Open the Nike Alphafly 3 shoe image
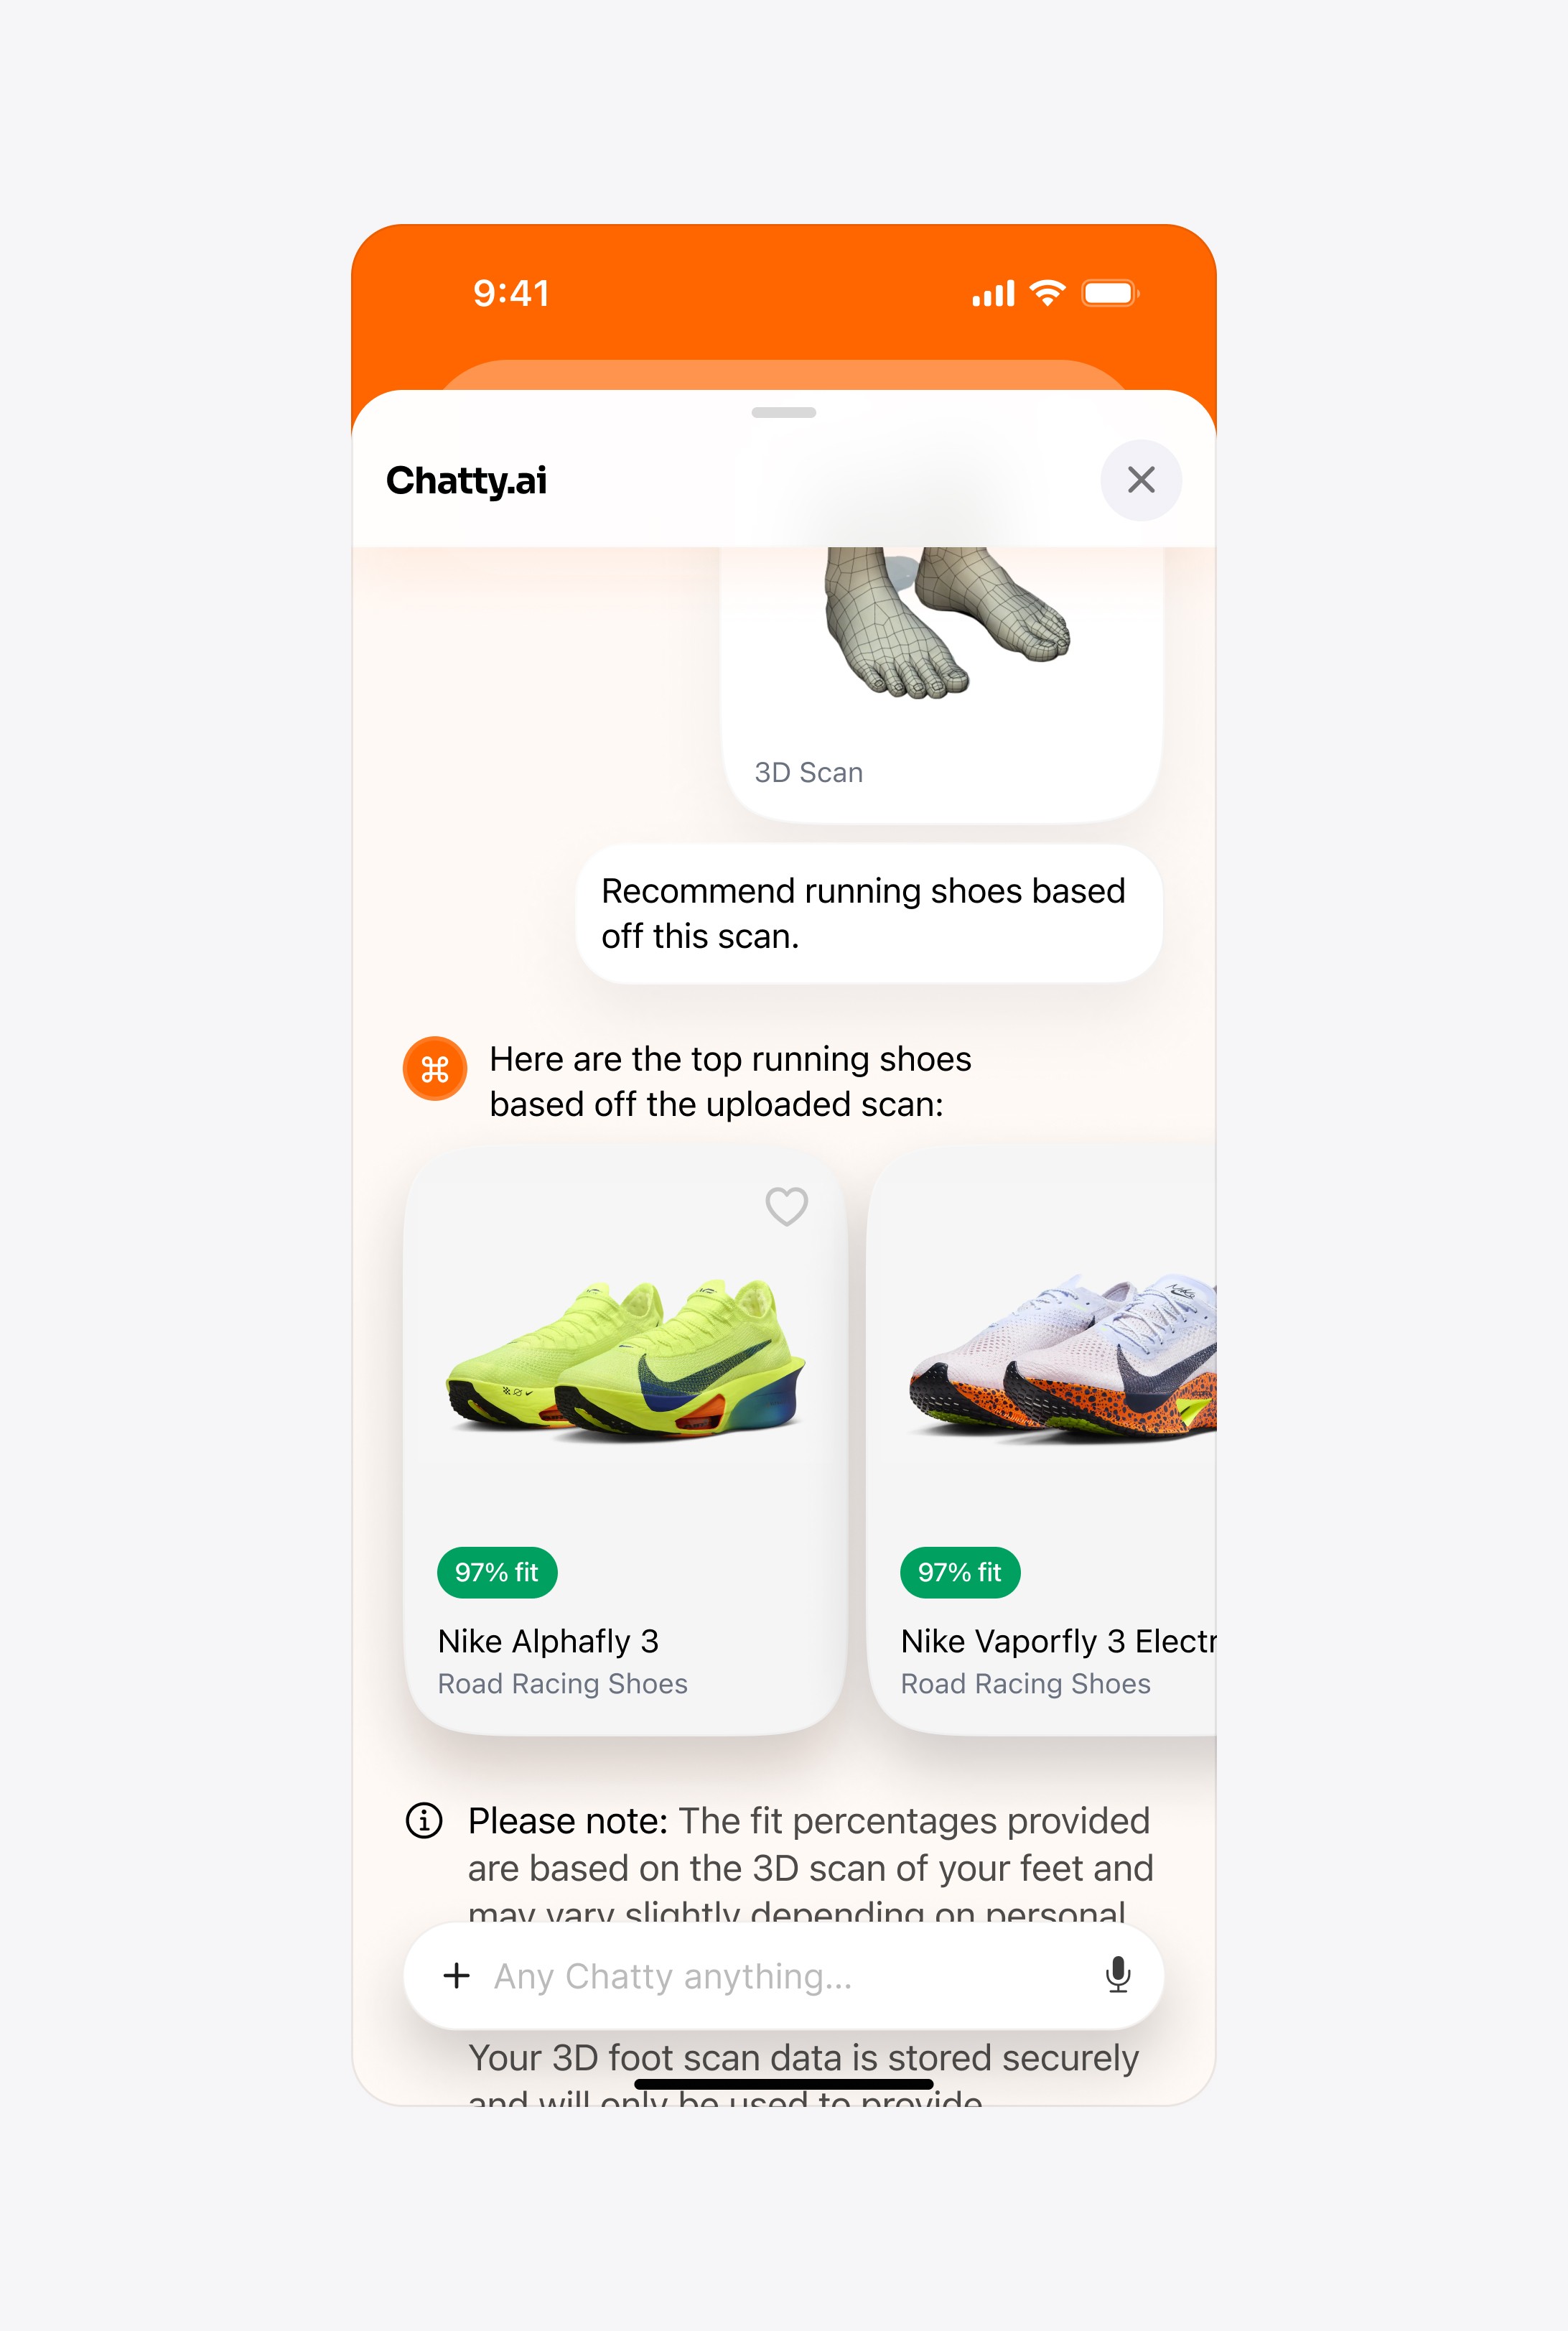The height and width of the screenshot is (2331, 1568). point(625,1360)
